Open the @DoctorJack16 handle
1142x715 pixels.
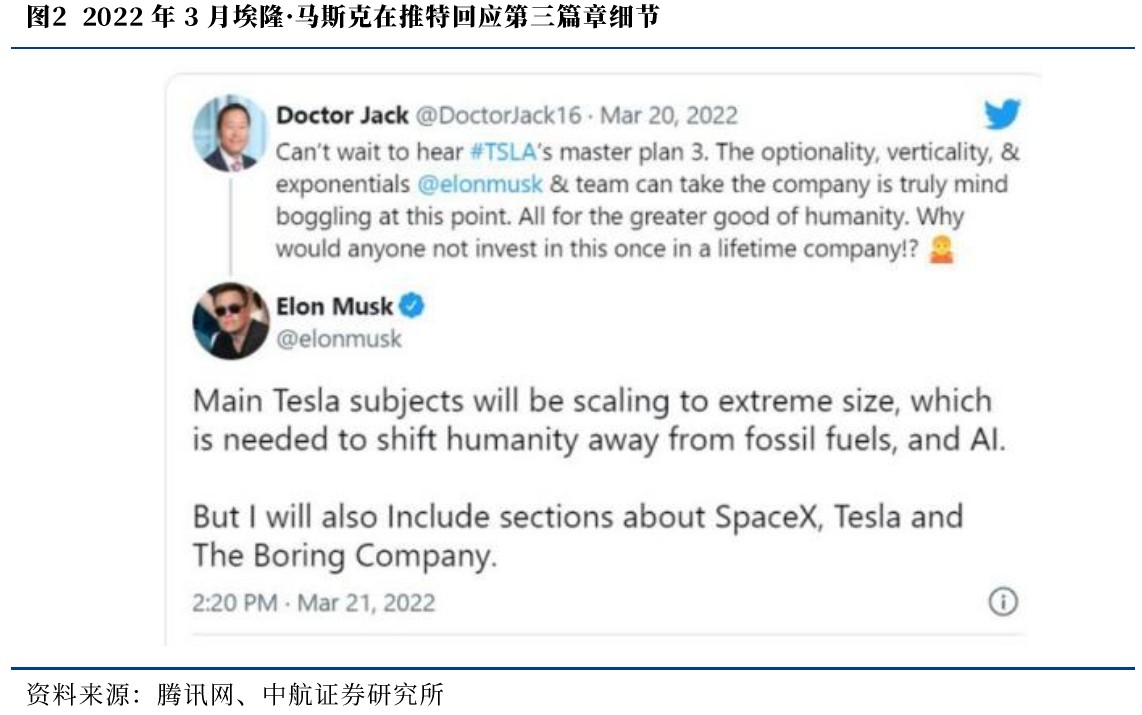497,115
